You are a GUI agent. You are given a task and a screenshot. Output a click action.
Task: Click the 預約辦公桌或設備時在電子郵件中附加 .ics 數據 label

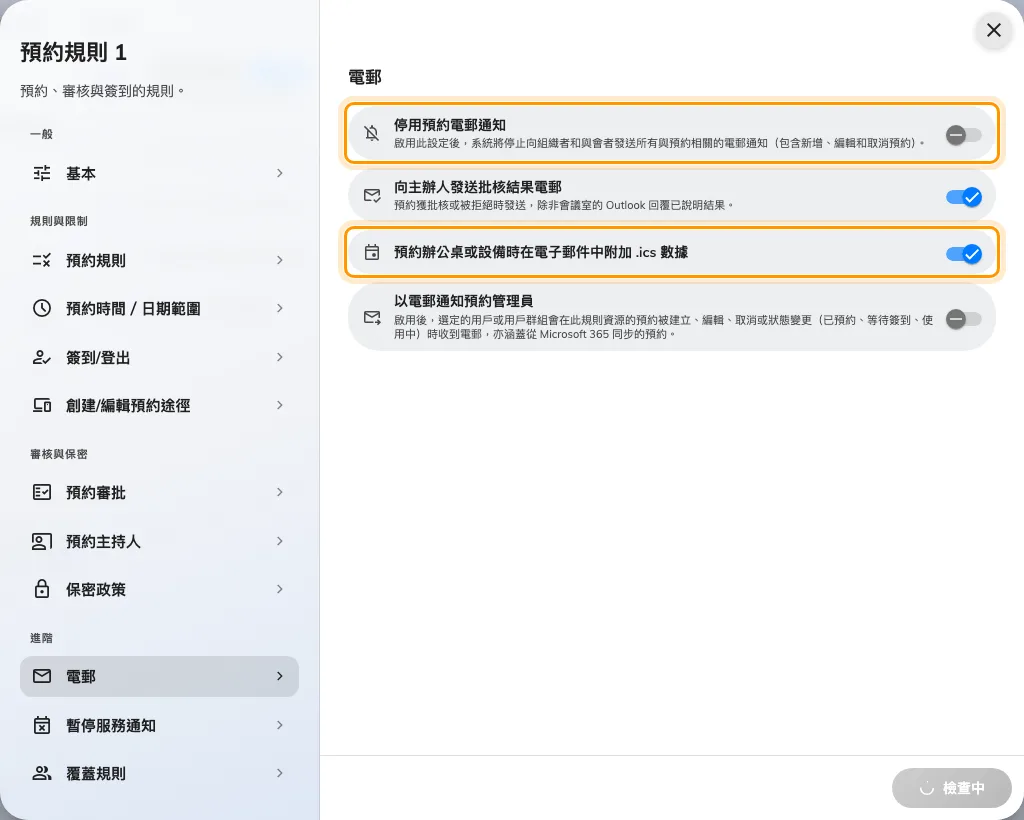click(541, 252)
